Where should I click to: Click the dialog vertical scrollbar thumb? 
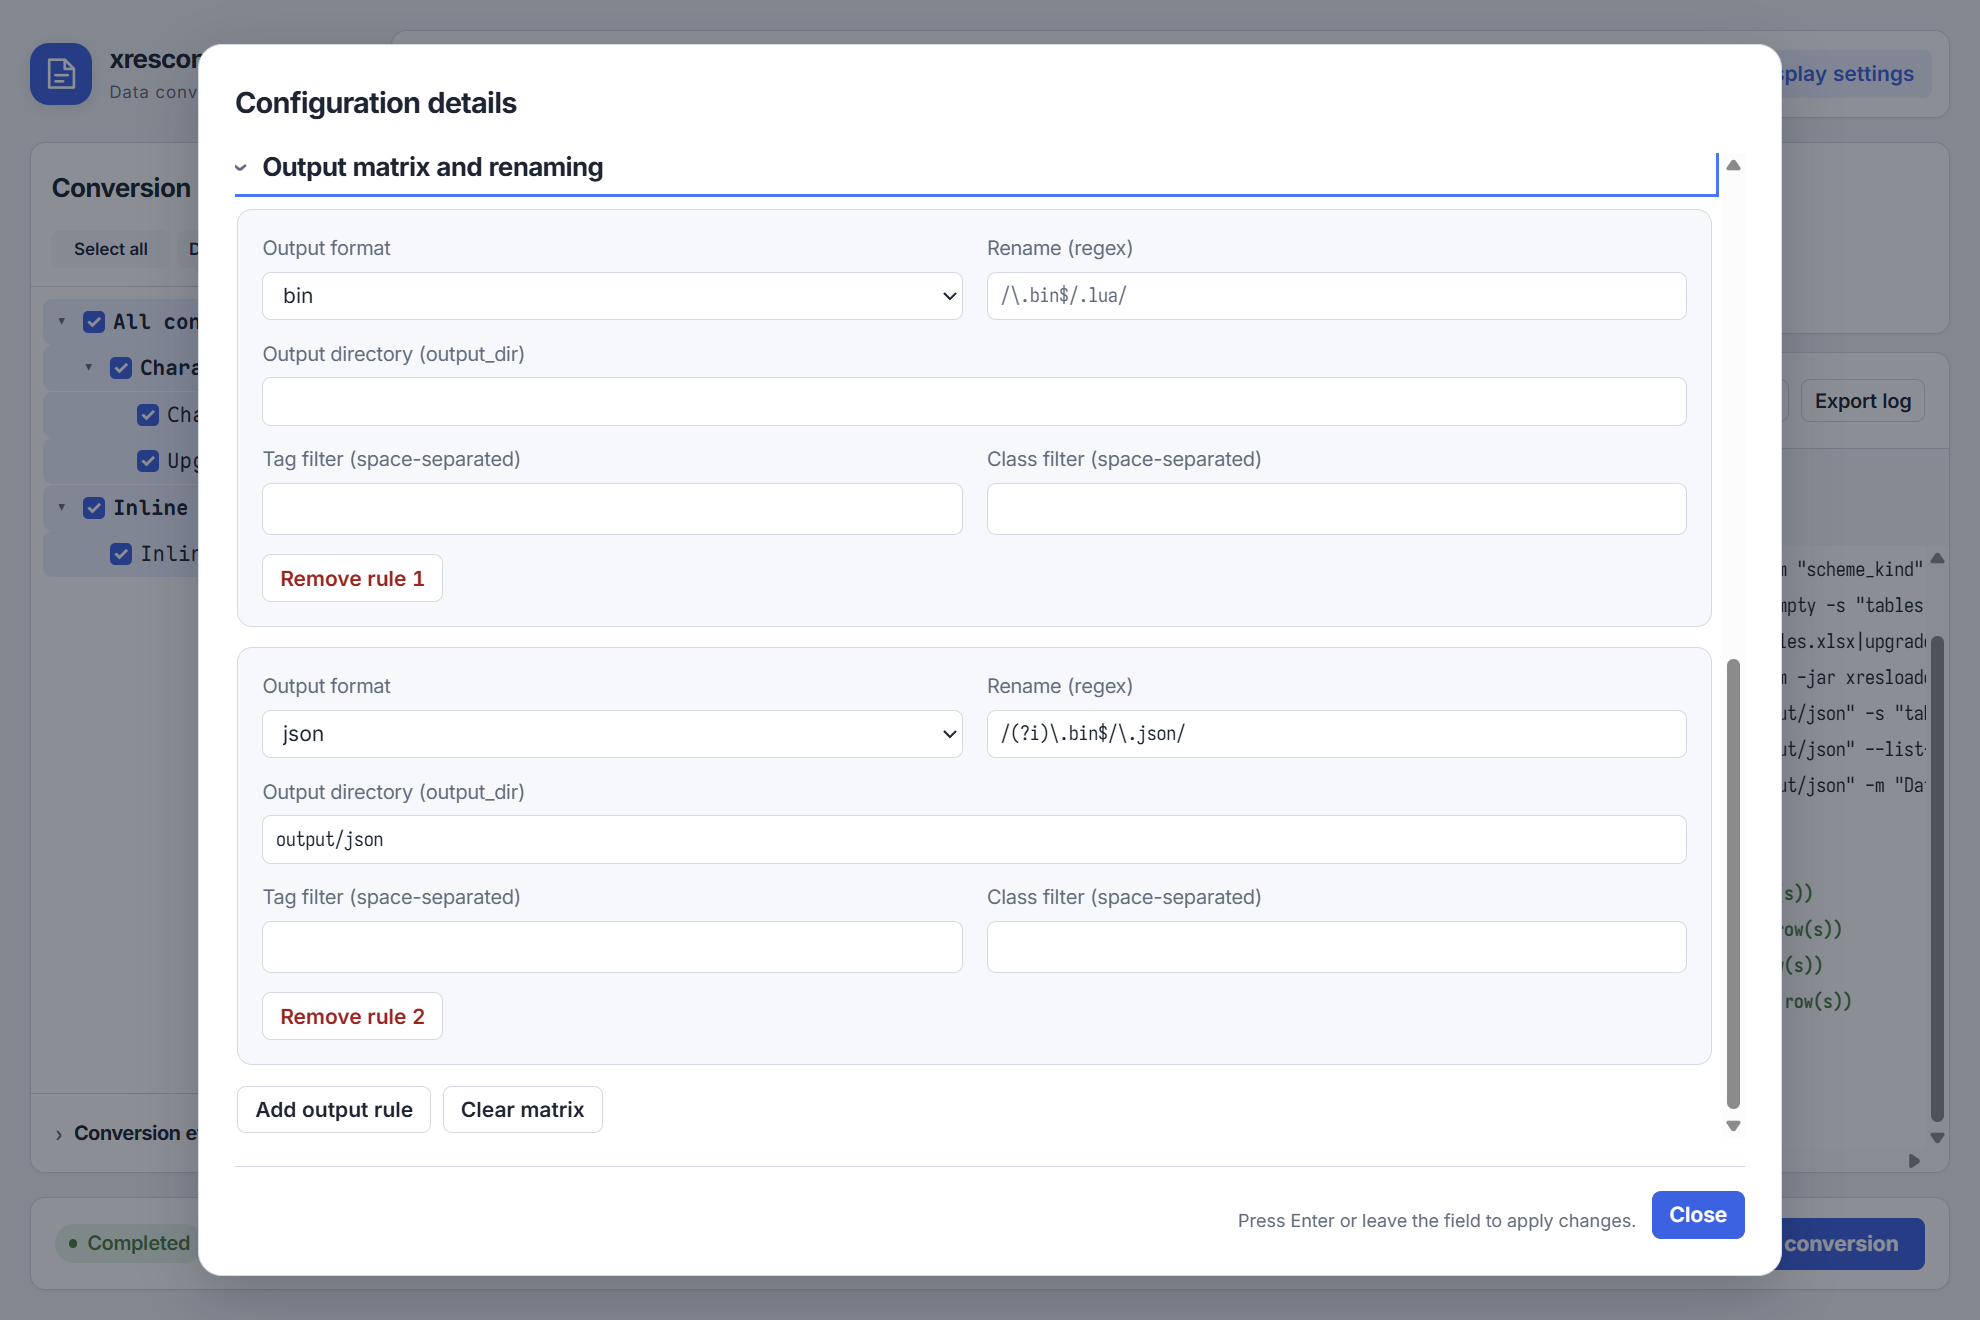[x=1733, y=883]
